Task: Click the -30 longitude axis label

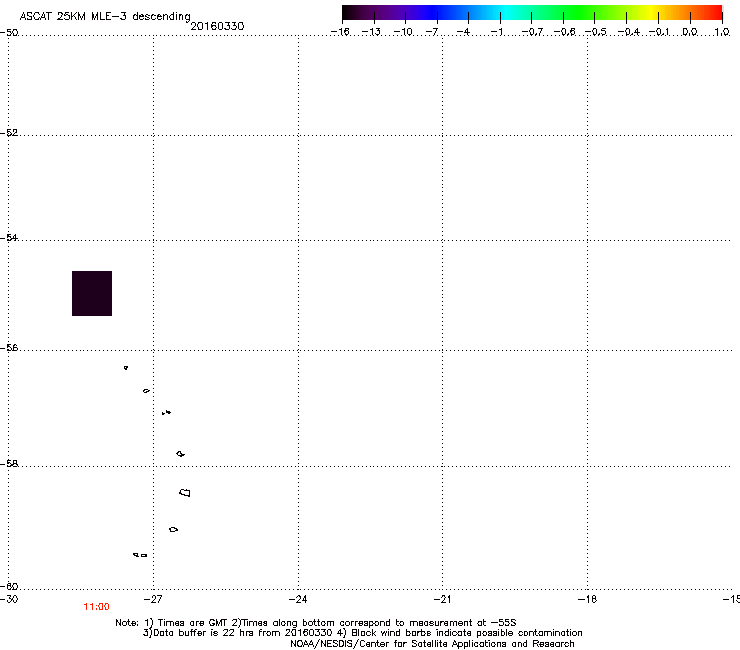Action: pos(9,599)
